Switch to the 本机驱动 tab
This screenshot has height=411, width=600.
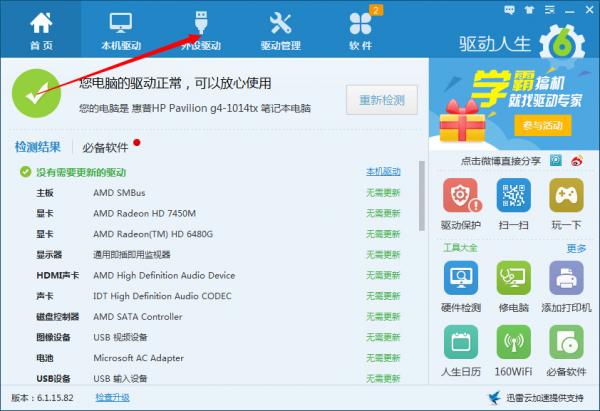pyautogui.click(x=121, y=31)
